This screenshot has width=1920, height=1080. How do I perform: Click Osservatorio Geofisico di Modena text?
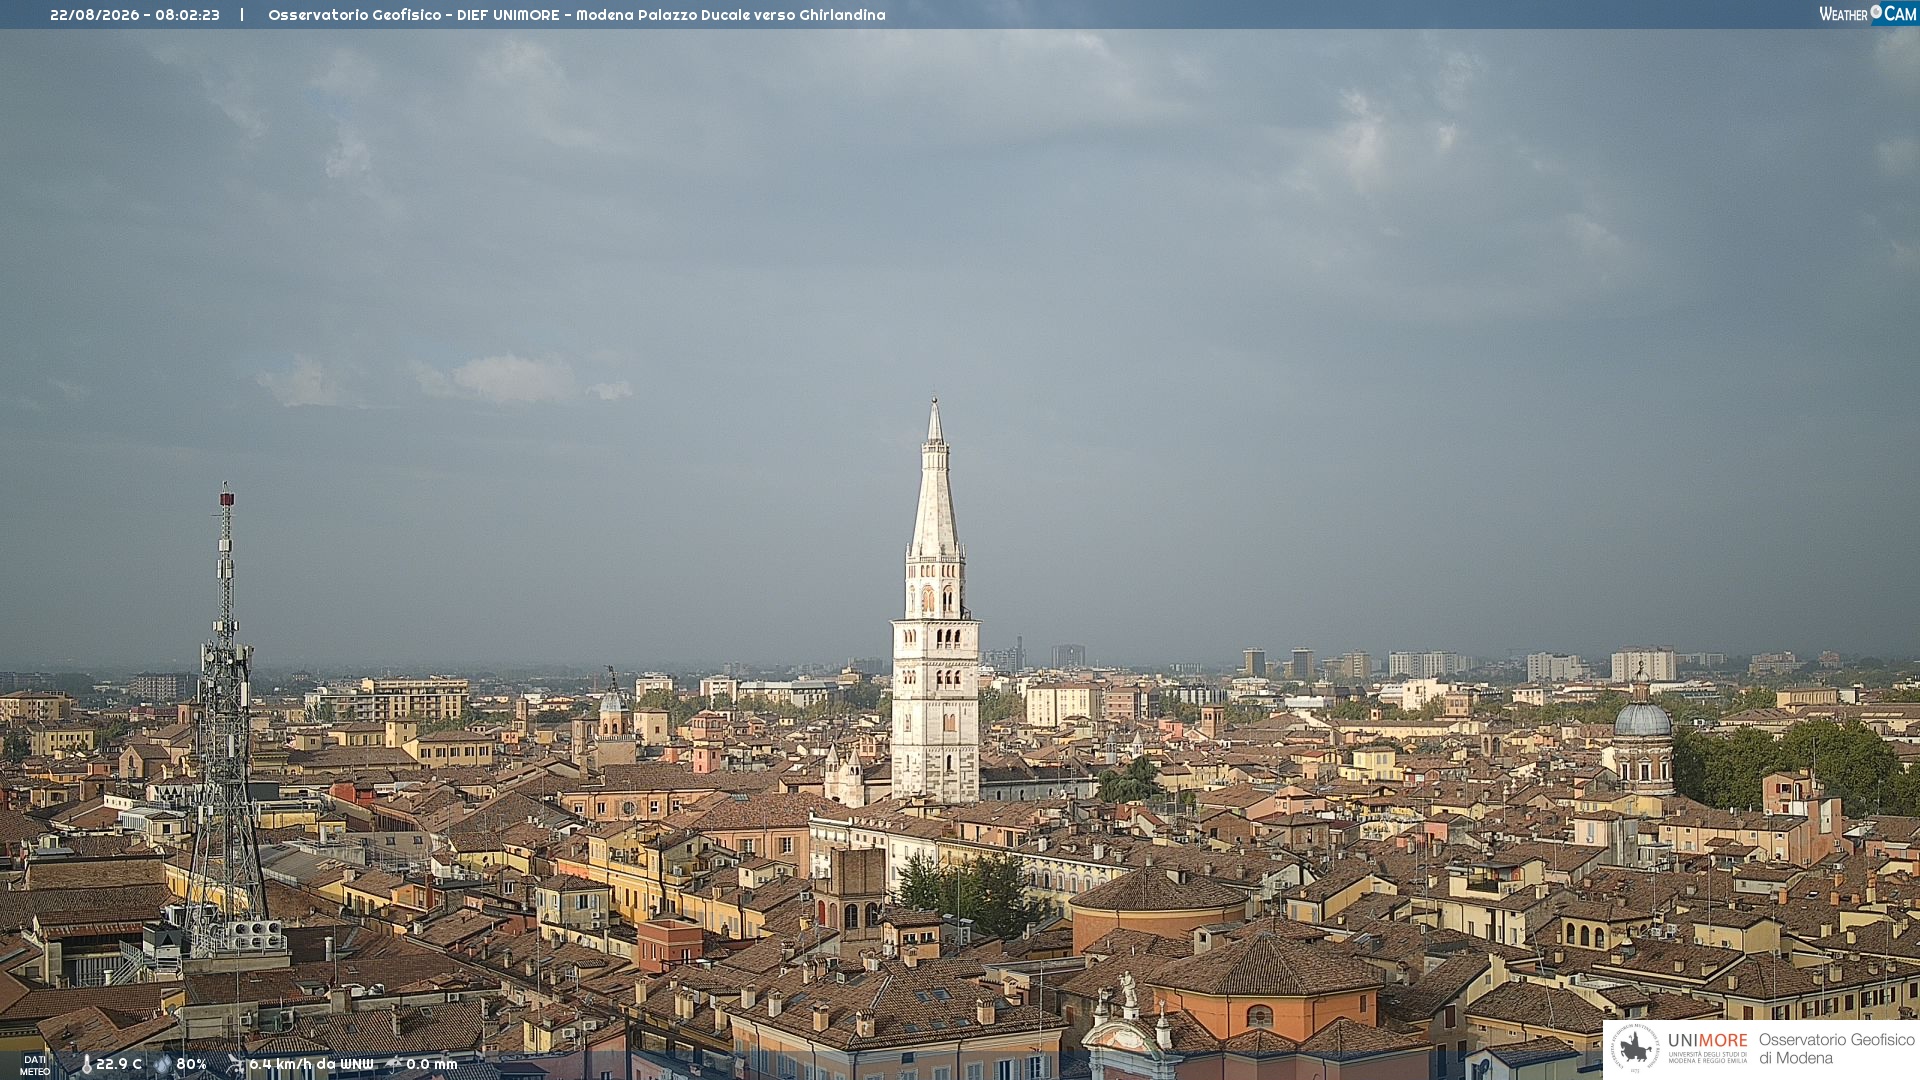click(x=1837, y=1048)
